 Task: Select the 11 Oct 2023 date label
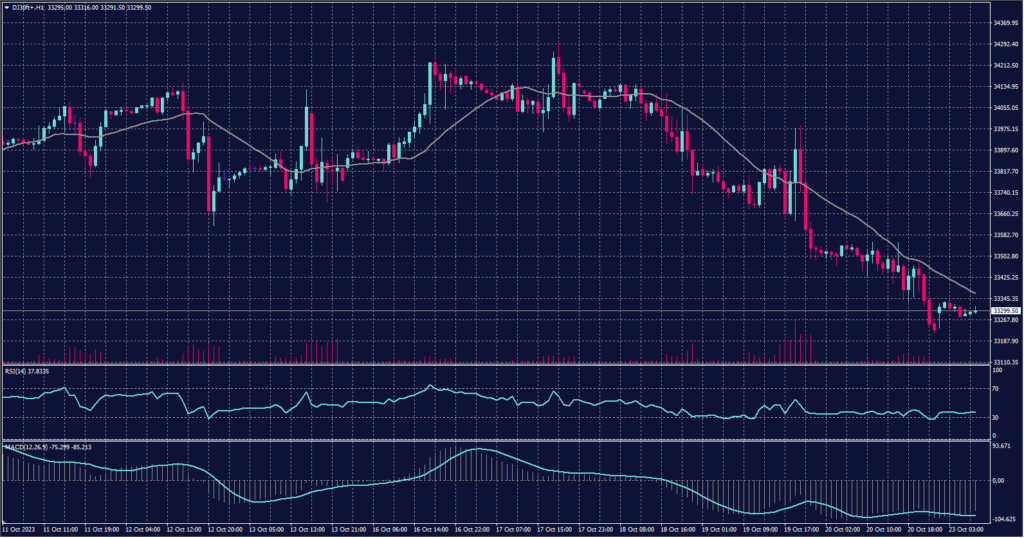tap(20, 528)
